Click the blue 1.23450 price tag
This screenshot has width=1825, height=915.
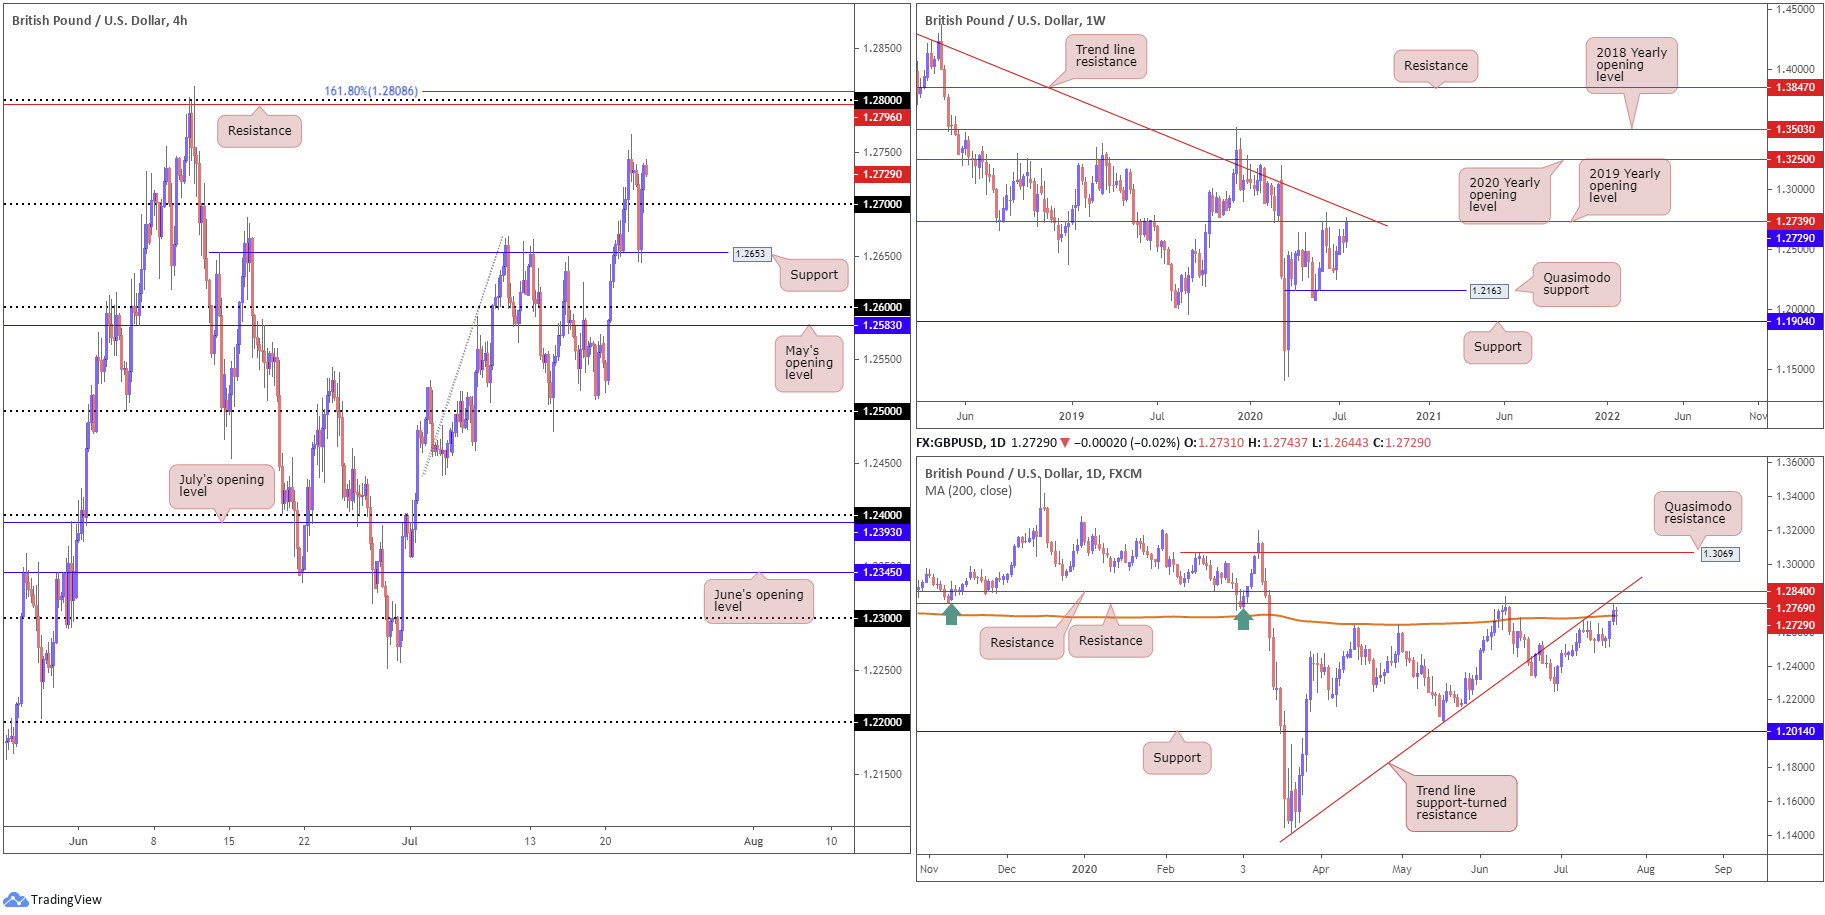[882, 572]
